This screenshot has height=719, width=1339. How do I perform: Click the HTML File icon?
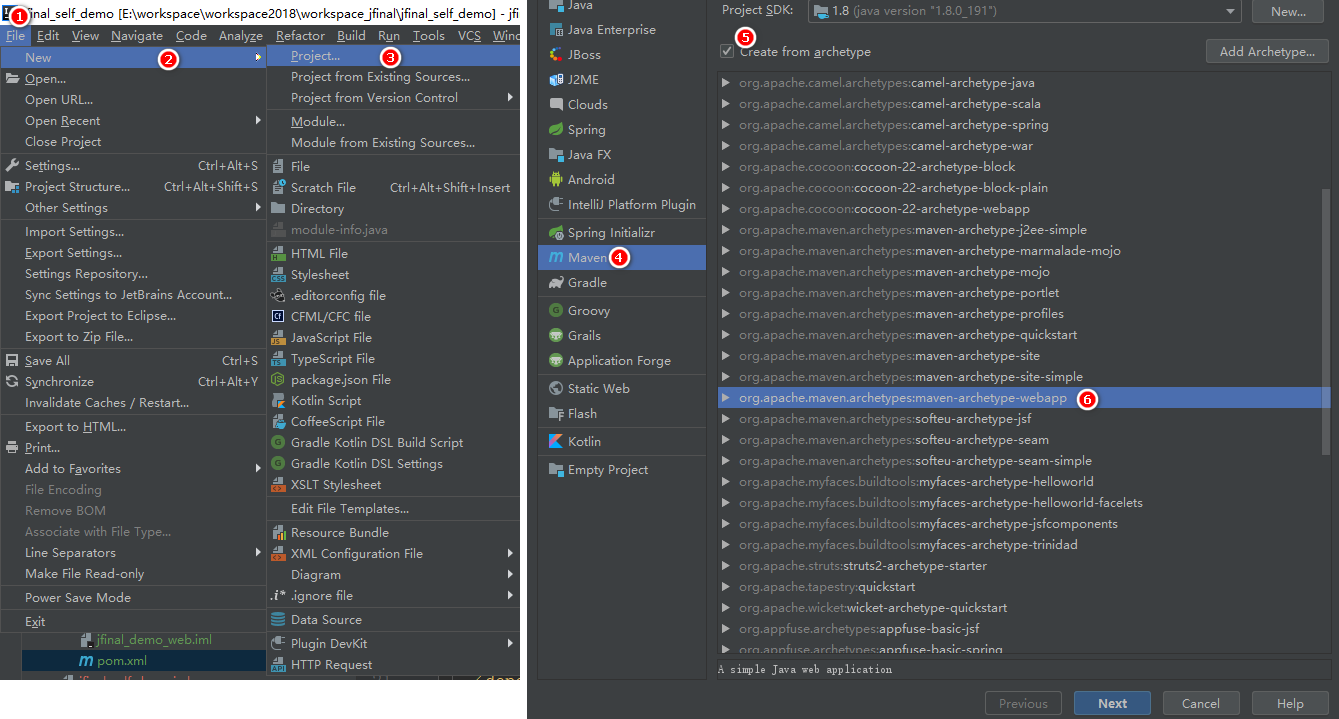tap(279, 253)
